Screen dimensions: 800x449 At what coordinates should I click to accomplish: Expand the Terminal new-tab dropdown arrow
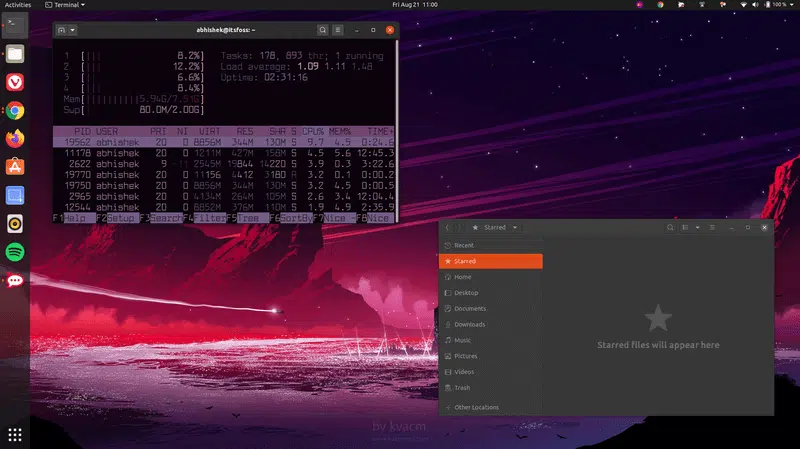72,30
